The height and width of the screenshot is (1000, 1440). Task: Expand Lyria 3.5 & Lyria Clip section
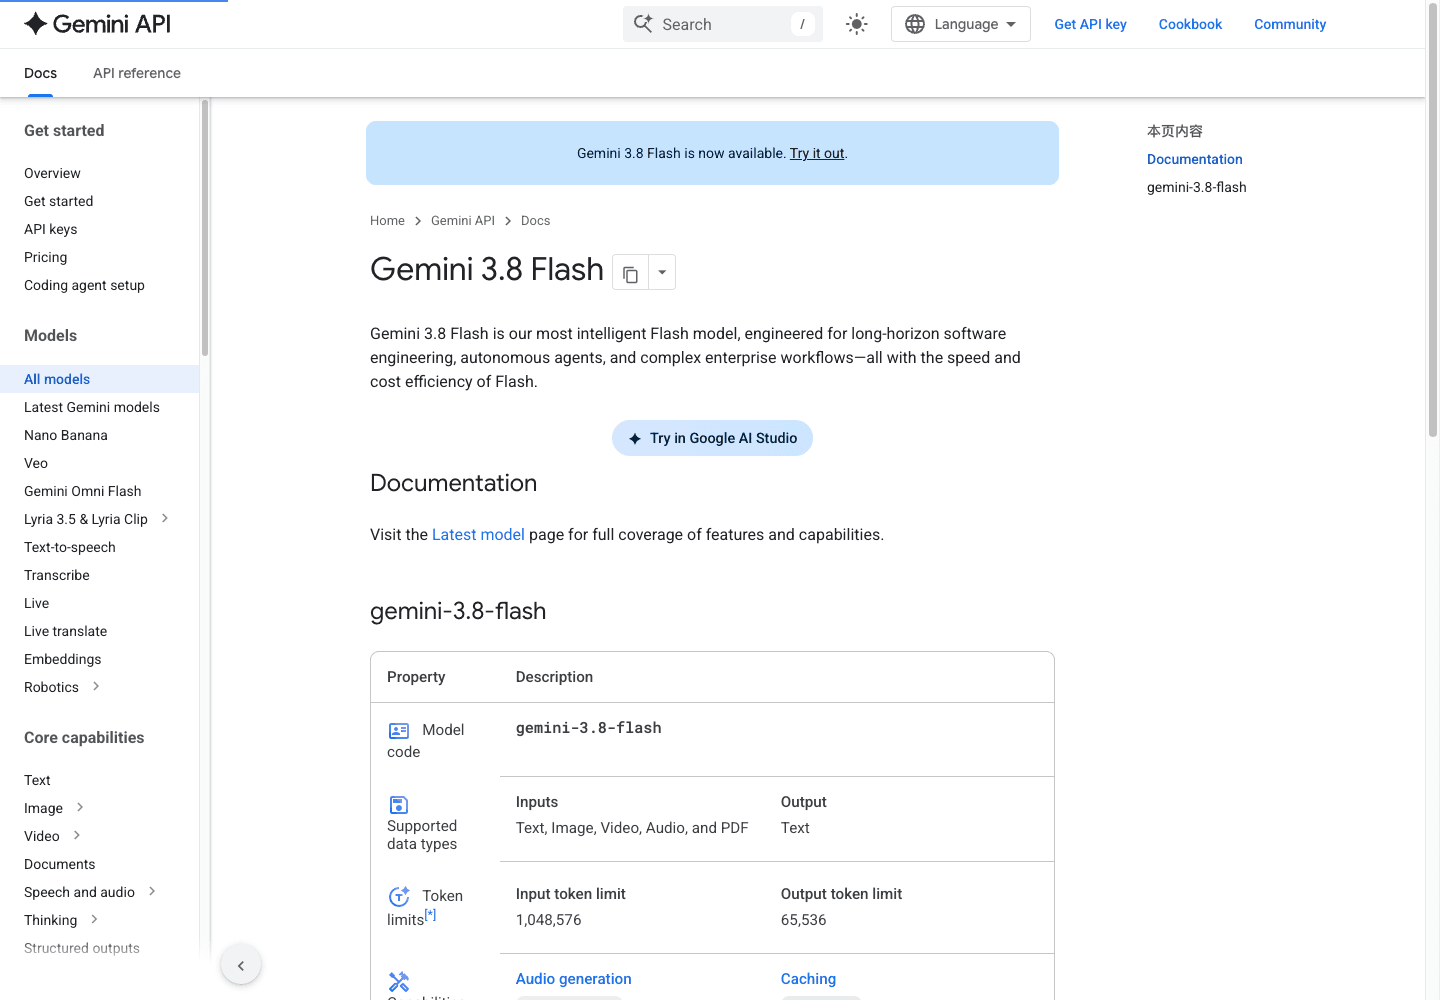click(165, 518)
